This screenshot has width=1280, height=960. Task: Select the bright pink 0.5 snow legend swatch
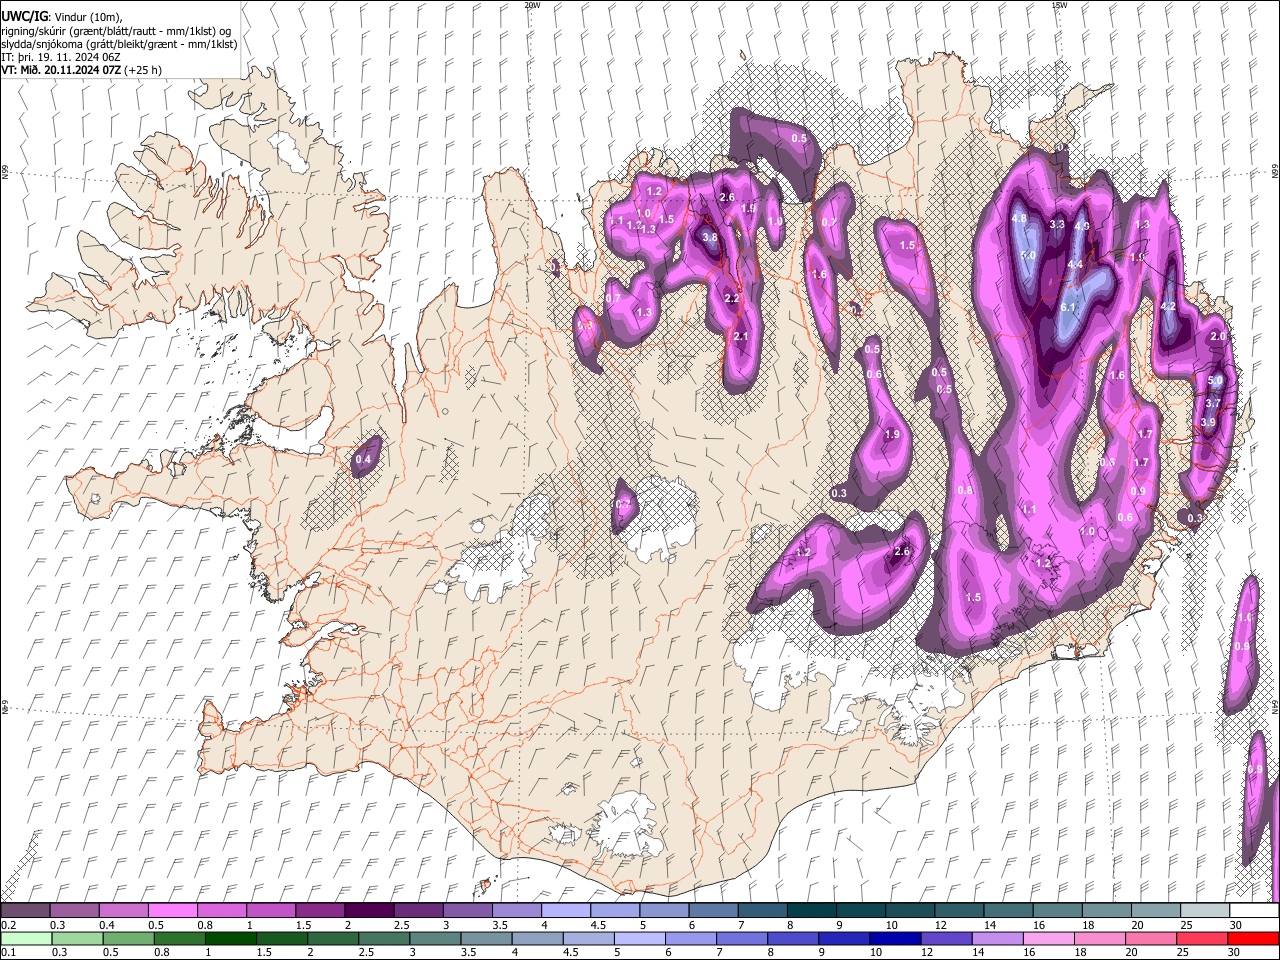(172, 911)
